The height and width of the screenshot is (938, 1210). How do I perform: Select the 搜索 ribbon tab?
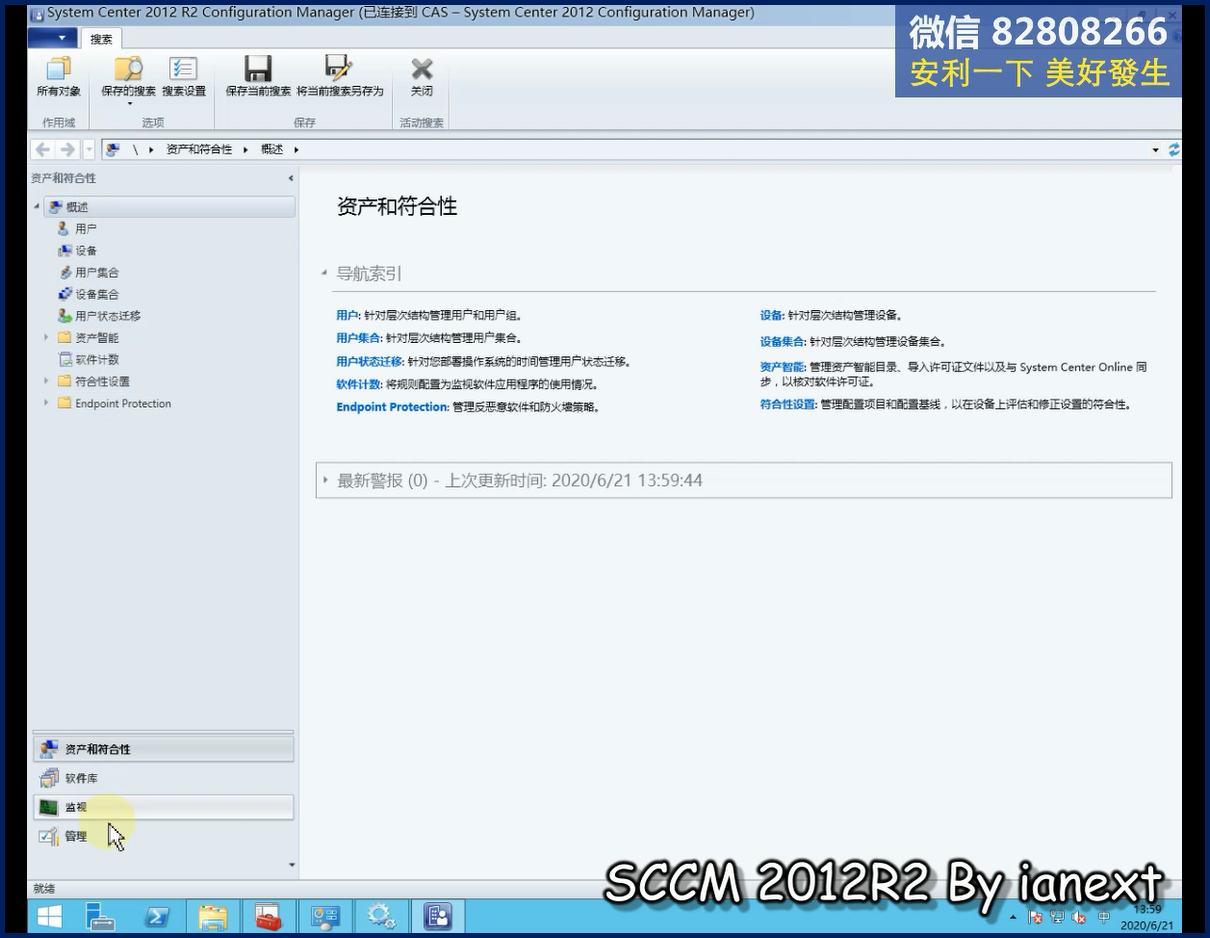(x=101, y=39)
